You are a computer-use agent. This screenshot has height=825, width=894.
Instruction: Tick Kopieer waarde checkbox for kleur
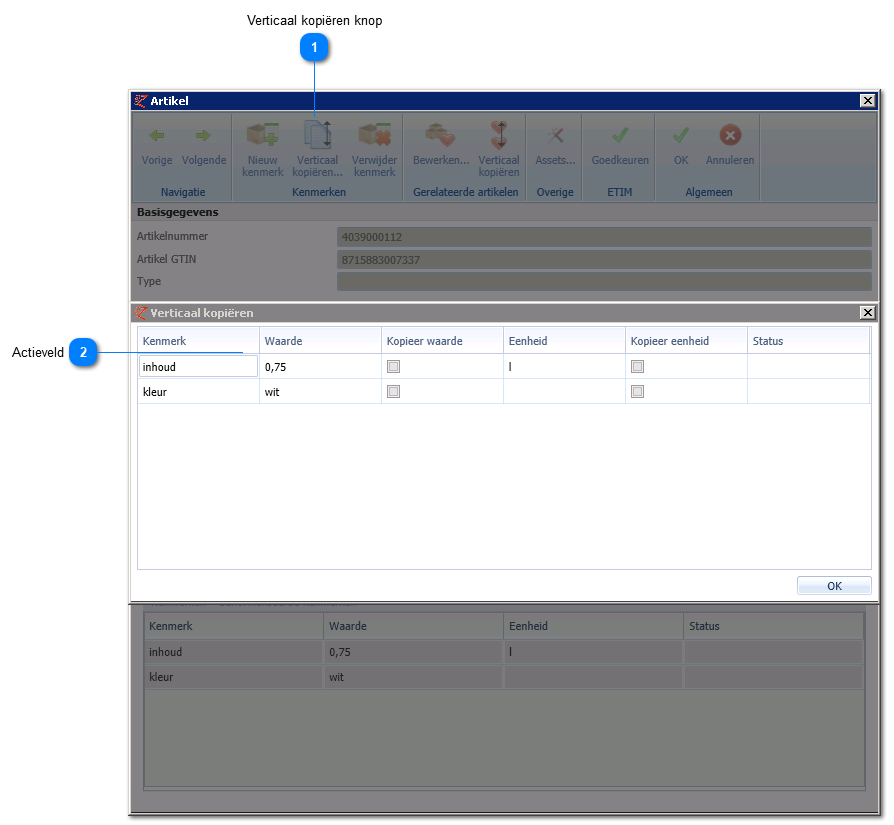tap(393, 392)
